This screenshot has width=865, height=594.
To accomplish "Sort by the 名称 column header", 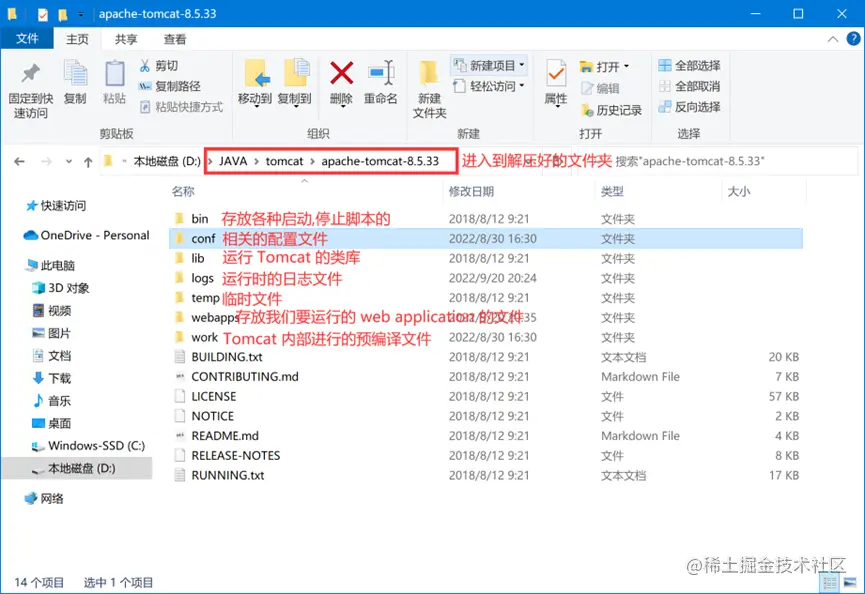I will click(183, 191).
